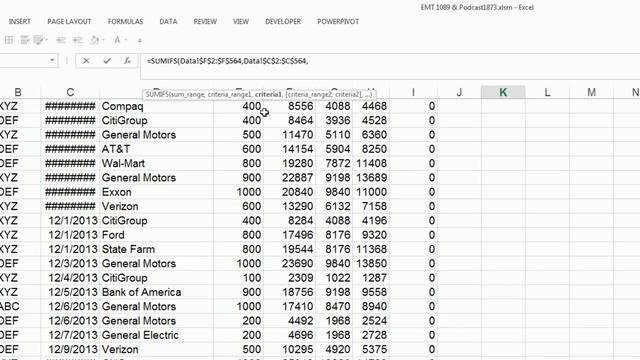Click criteria1 argument in the SUMIFS tooltip
The image size is (640, 360).
coord(268,94)
